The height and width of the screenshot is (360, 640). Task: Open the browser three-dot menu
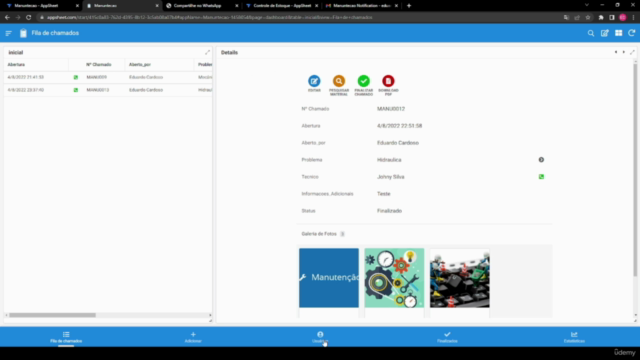[x=633, y=18]
